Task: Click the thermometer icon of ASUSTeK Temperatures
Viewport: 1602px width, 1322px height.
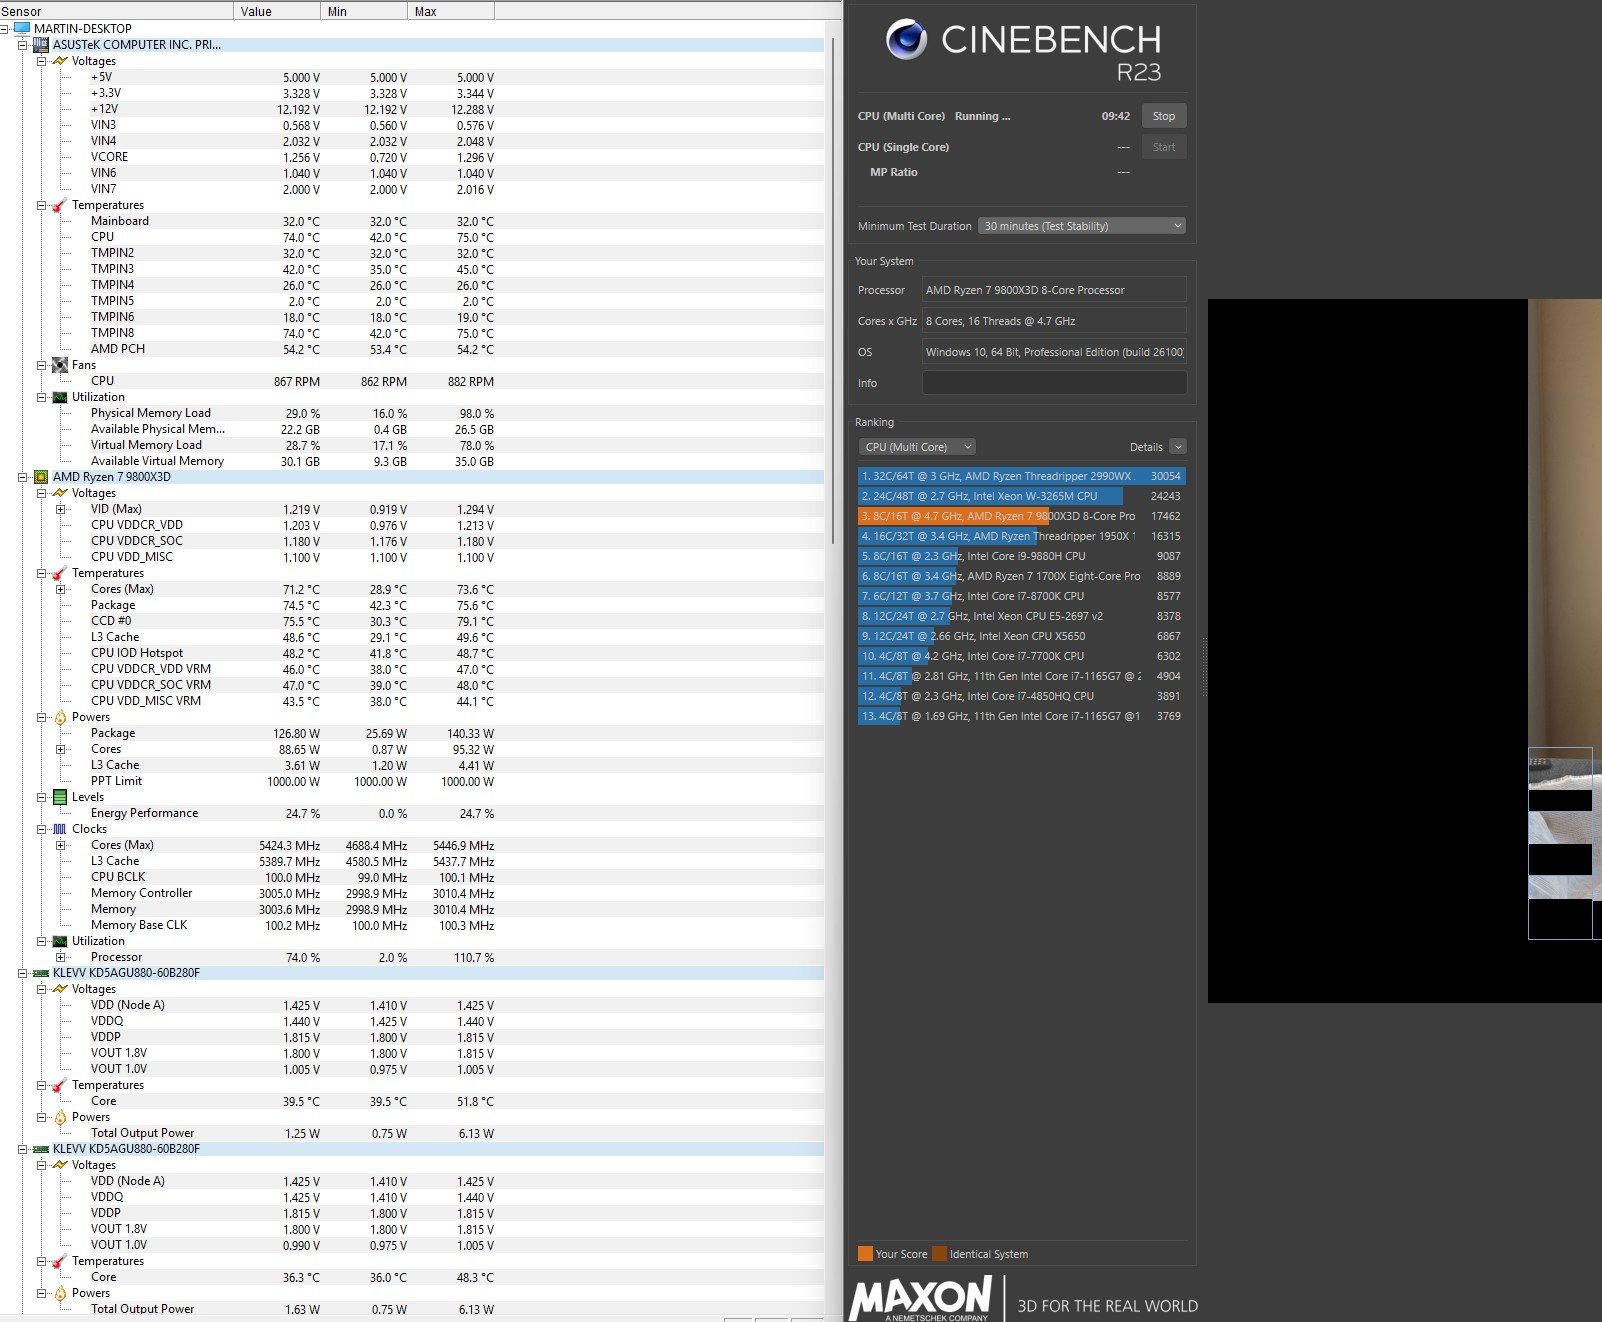Action: pyautogui.click(x=60, y=204)
